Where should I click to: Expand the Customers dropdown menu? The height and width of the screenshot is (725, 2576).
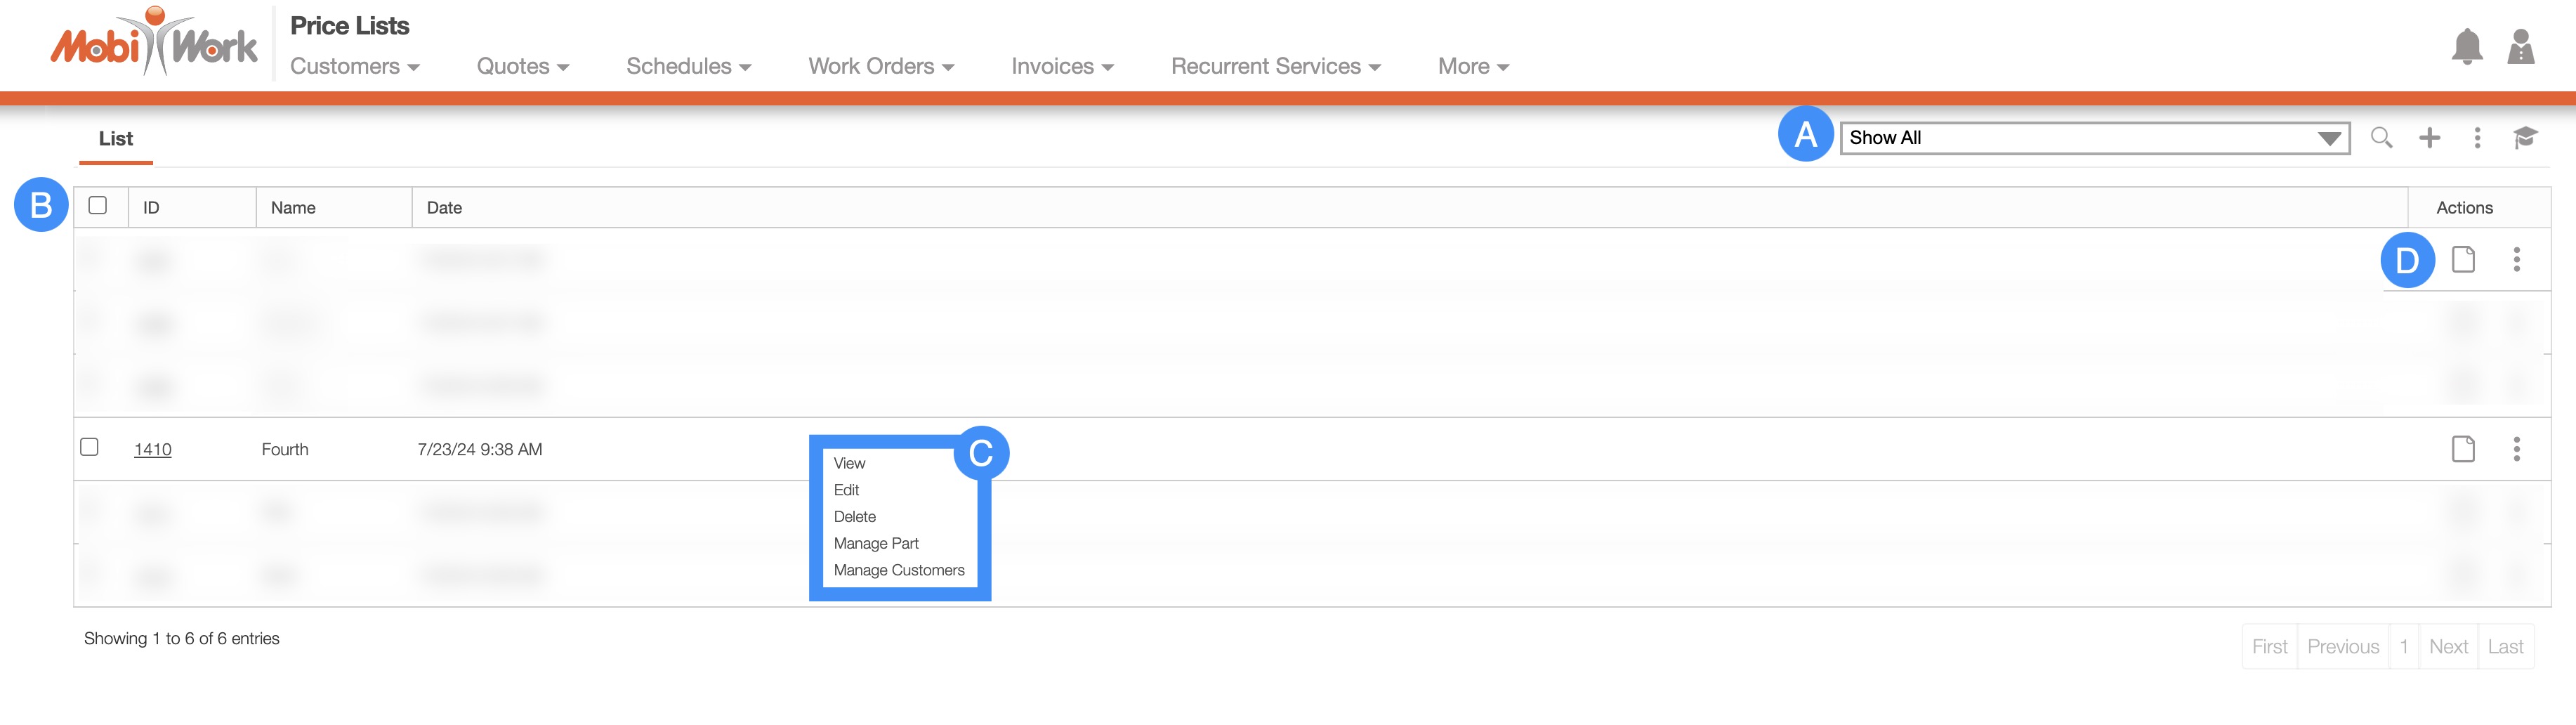click(x=354, y=67)
